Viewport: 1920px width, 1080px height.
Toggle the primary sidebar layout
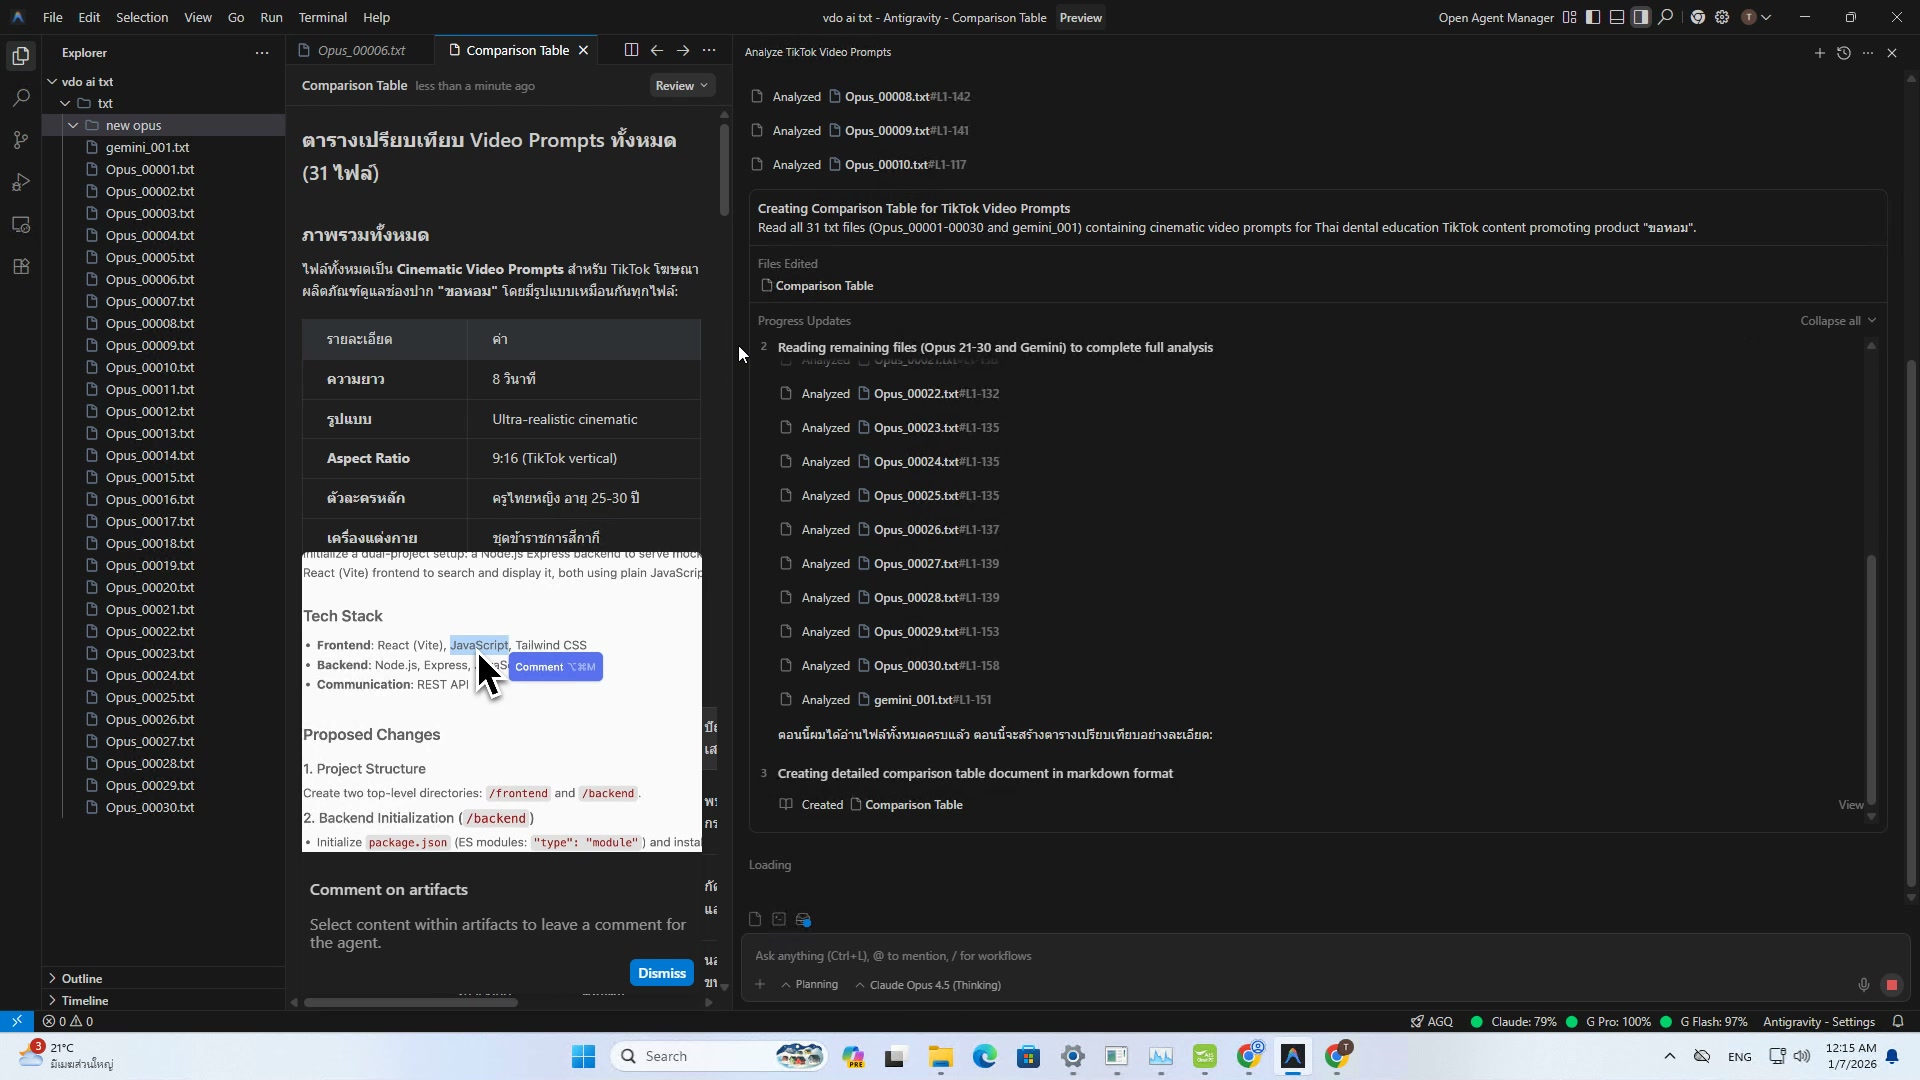(x=1593, y=17)
